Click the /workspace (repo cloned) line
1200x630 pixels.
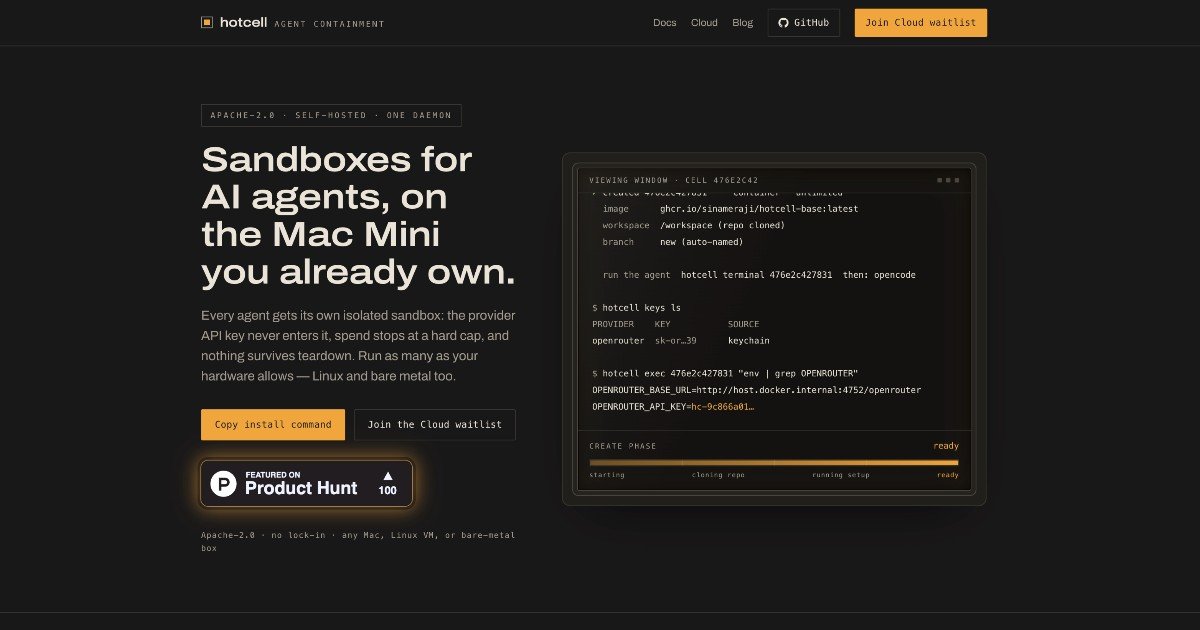[x=693, y=225]
